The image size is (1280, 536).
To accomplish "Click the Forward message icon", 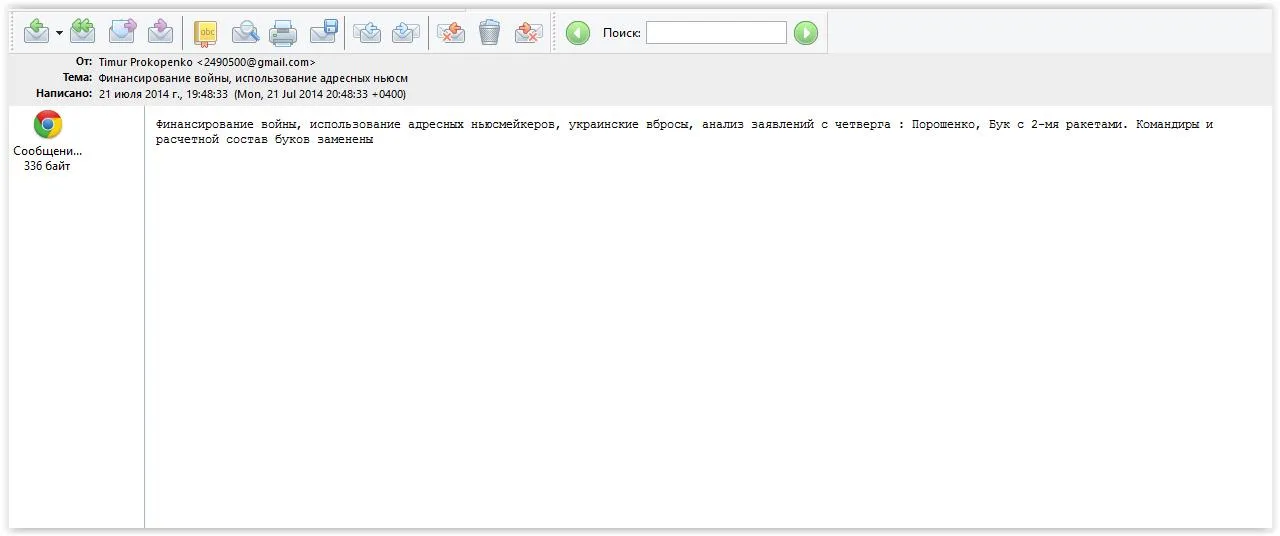I will (x=122, y=32).
